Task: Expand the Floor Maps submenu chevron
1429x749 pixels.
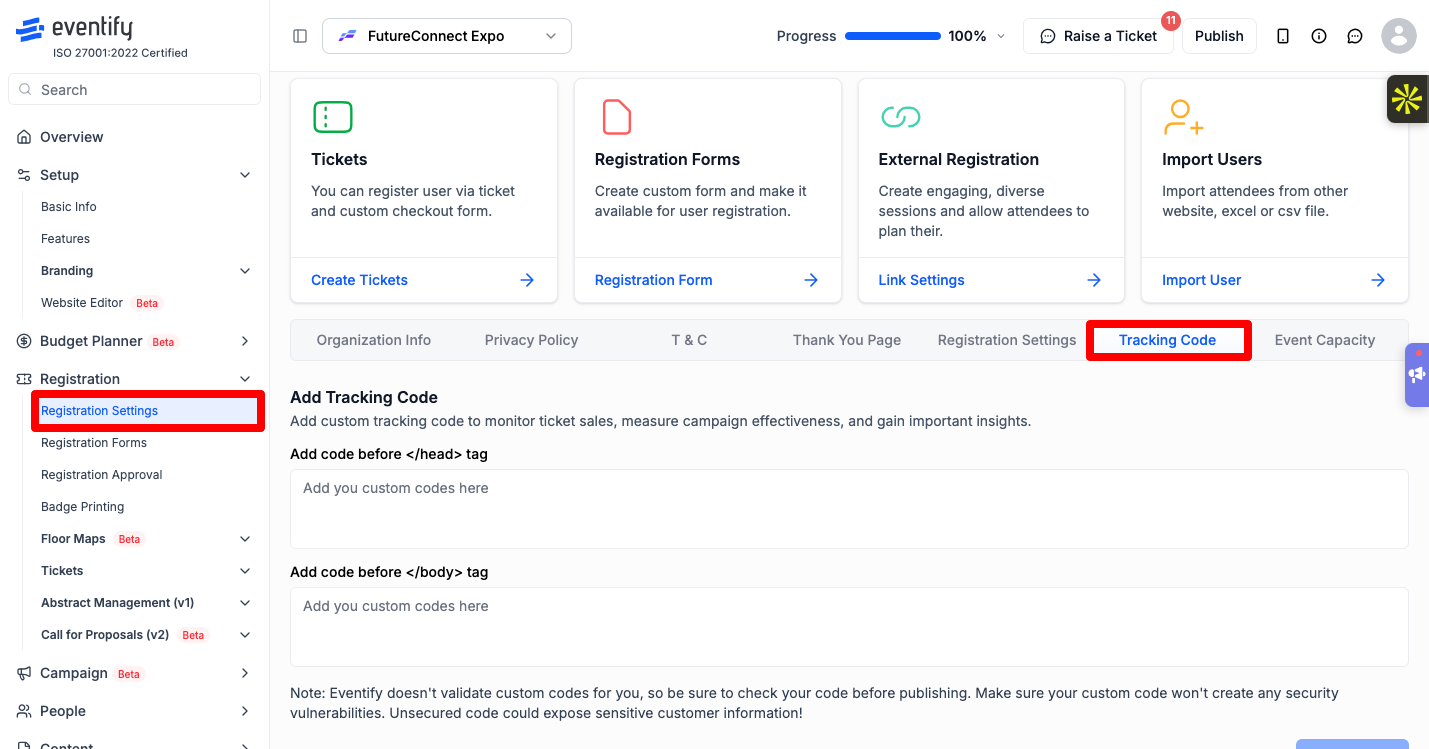Action: coord(245,539)
